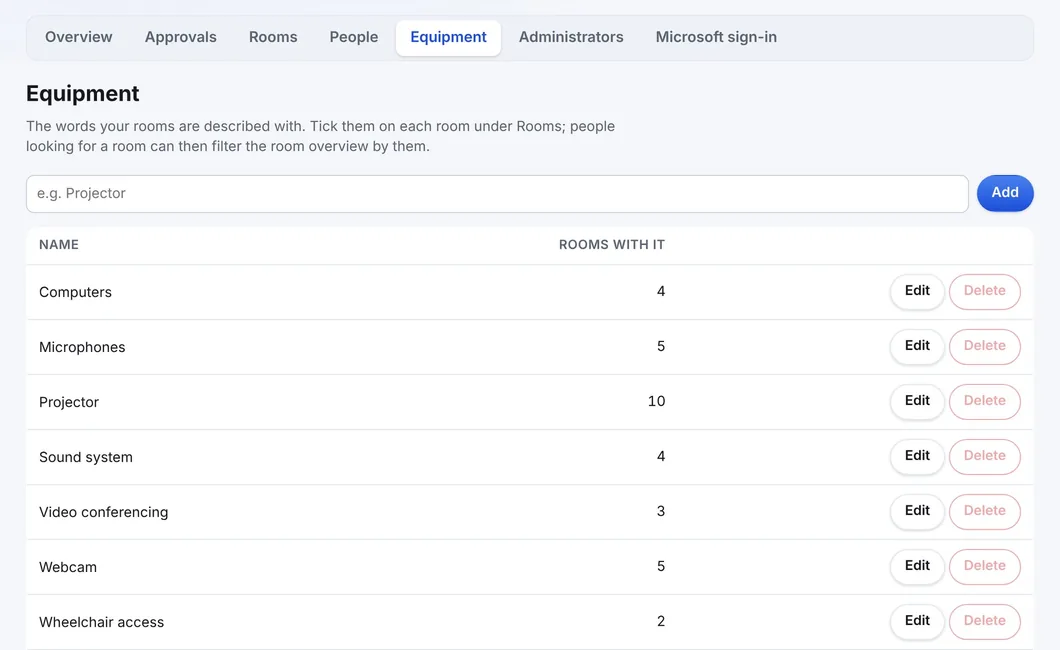This screenshot has width=1060, height=650.
Task: Click the Equipment tab
Action: [x=448, y=37]
